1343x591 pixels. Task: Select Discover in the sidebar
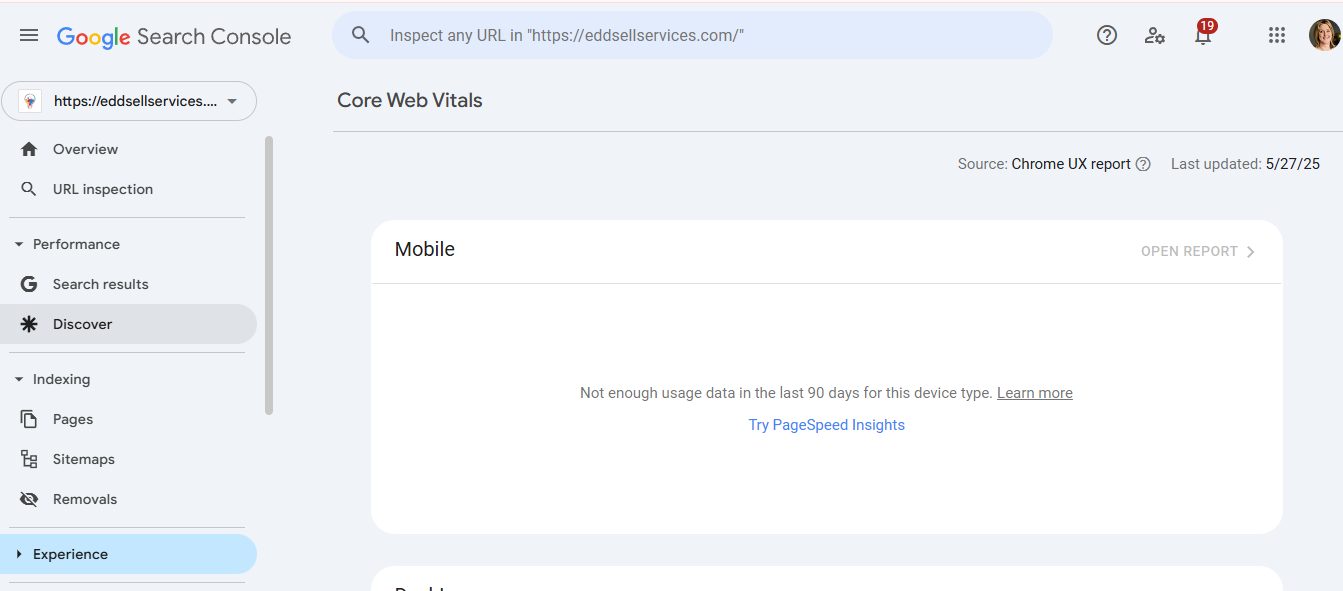[128, 324]
